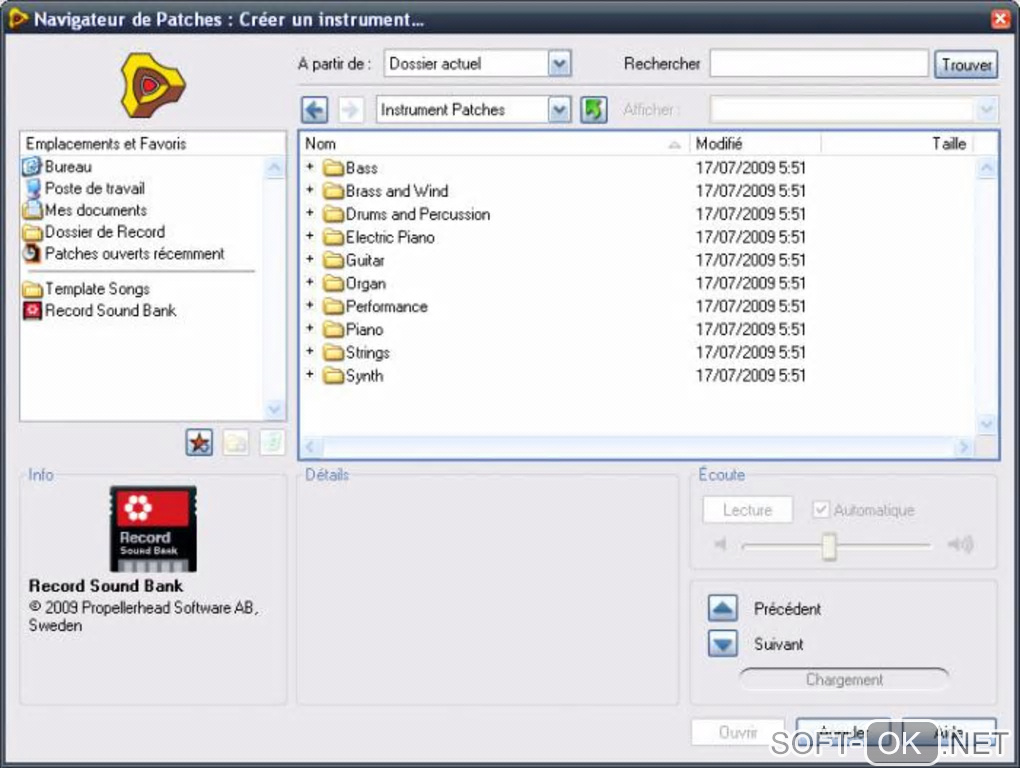This screenshot has height=768, width=1020.
Task: Click favorites list scrollbar up arrow
Action: click(275, 168)
